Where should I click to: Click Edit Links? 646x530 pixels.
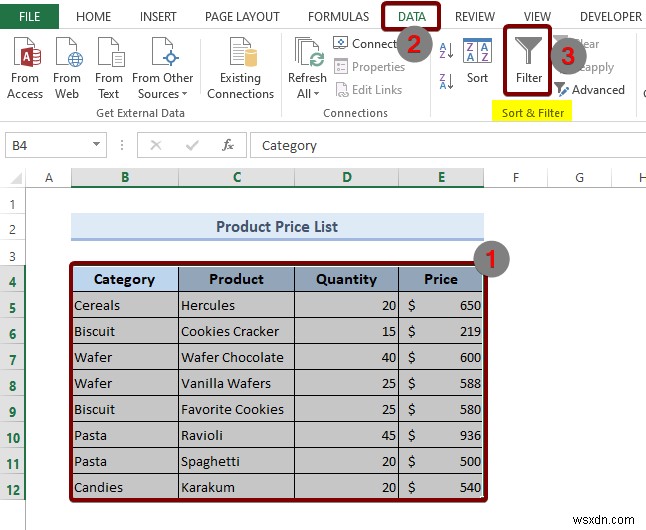point(369,90)
